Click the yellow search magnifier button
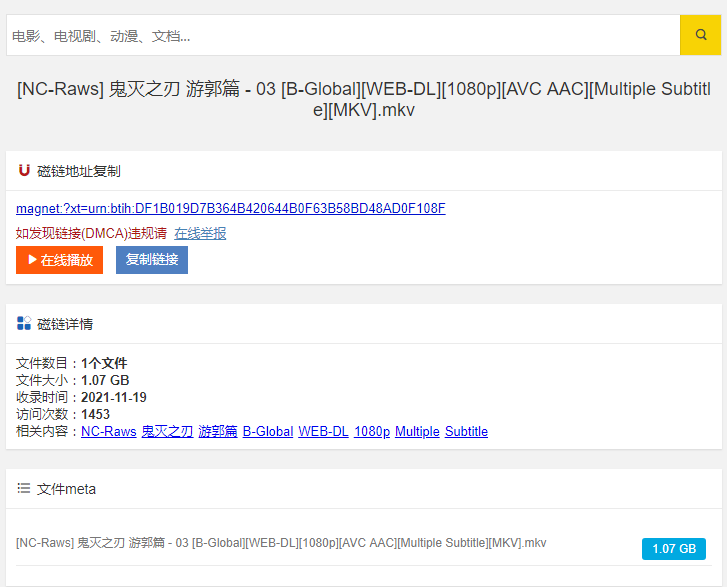 (701, 35)
